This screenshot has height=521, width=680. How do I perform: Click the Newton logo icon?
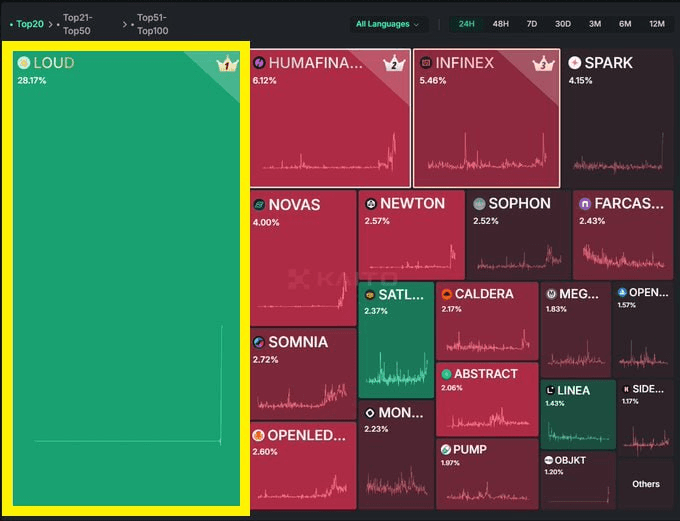click(371, 203)
